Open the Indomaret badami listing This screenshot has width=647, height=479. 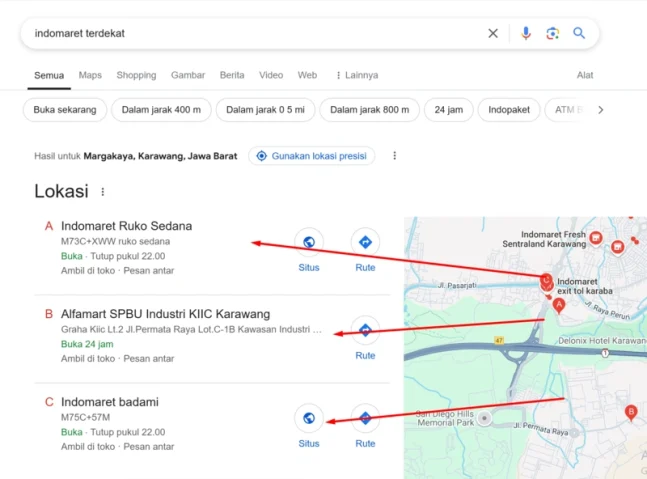pyautogui.click(x=110, y=402)
